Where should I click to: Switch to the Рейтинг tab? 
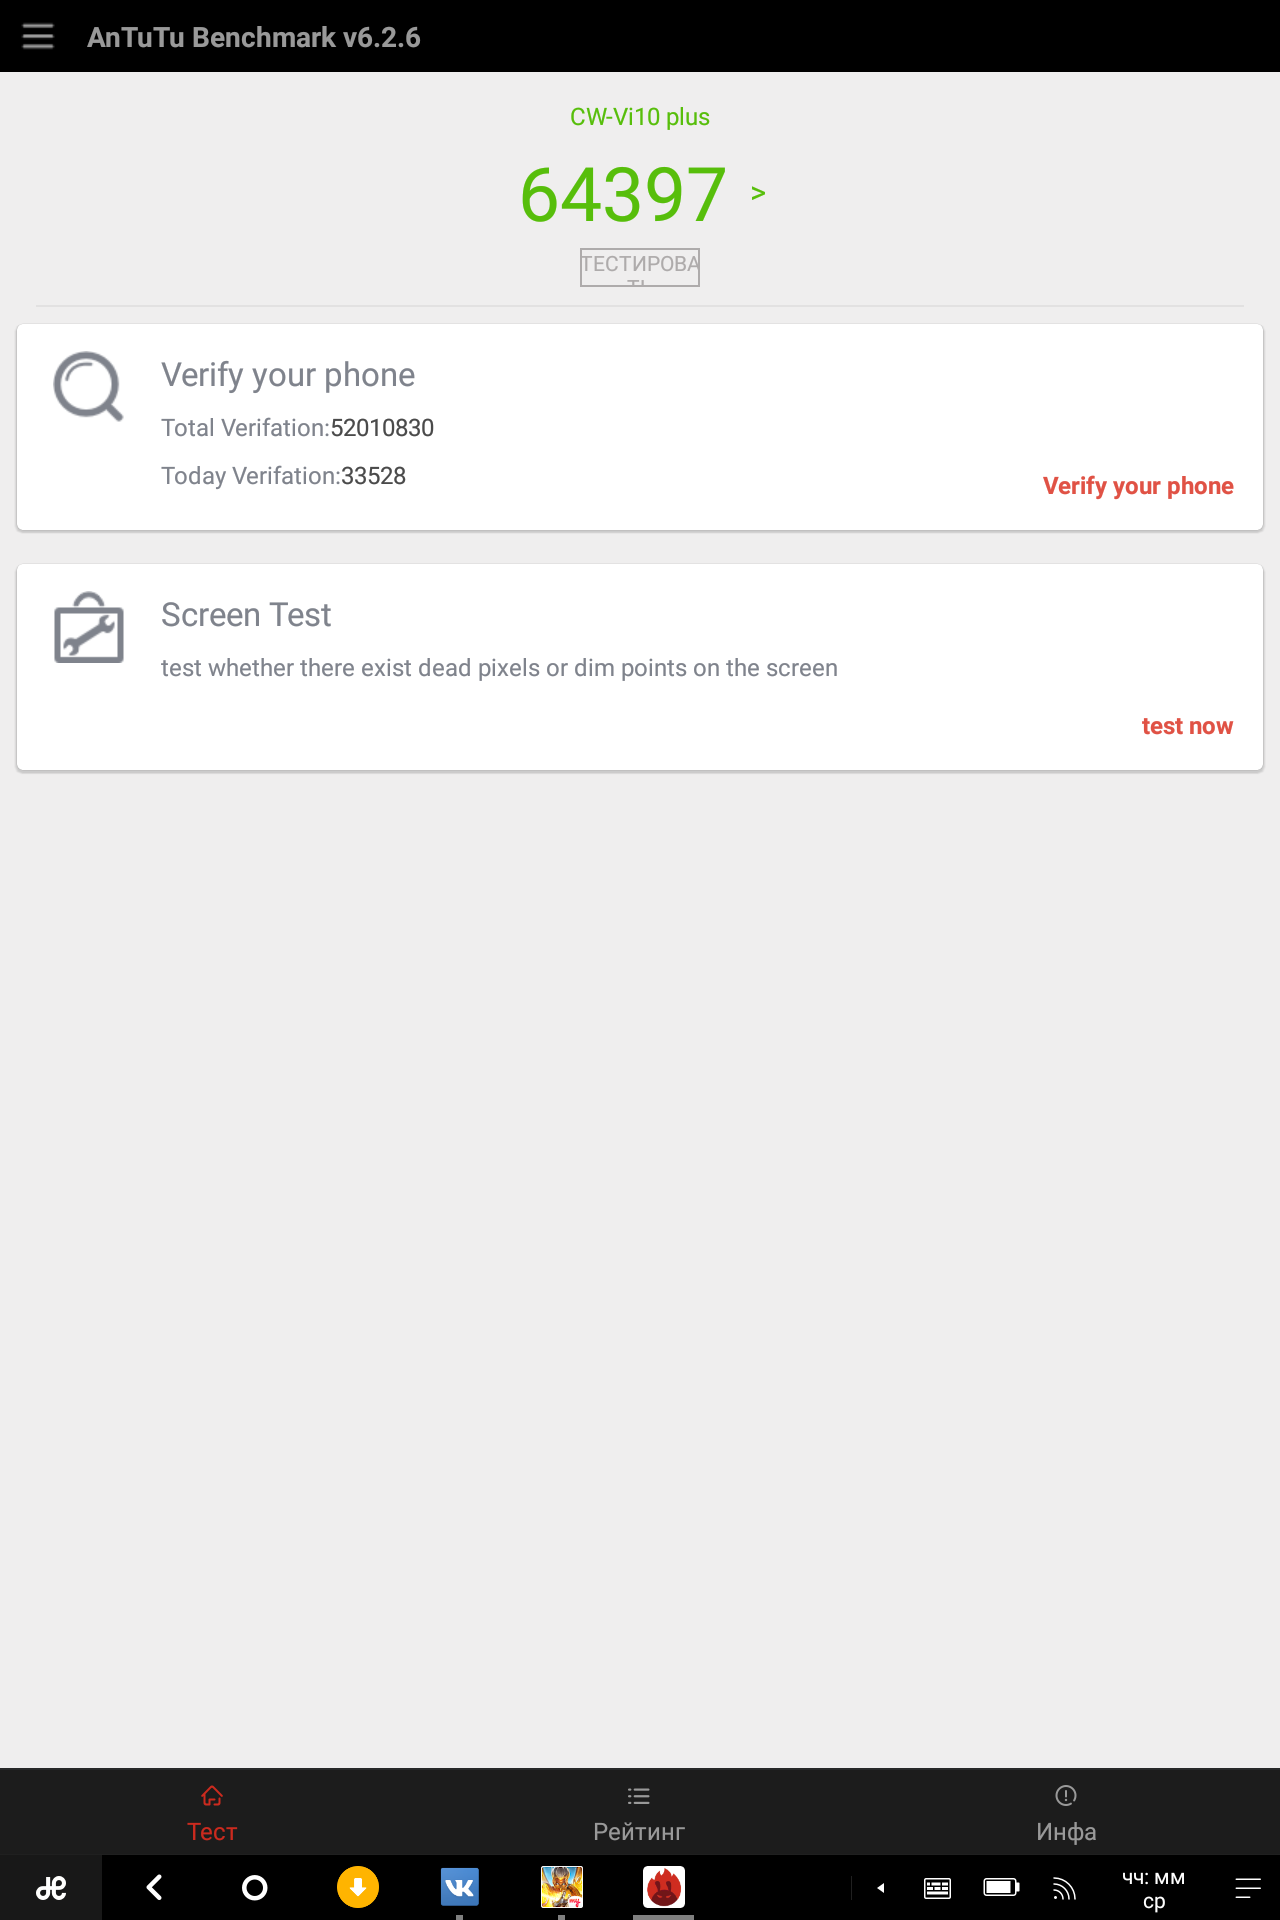[639, 1813]
